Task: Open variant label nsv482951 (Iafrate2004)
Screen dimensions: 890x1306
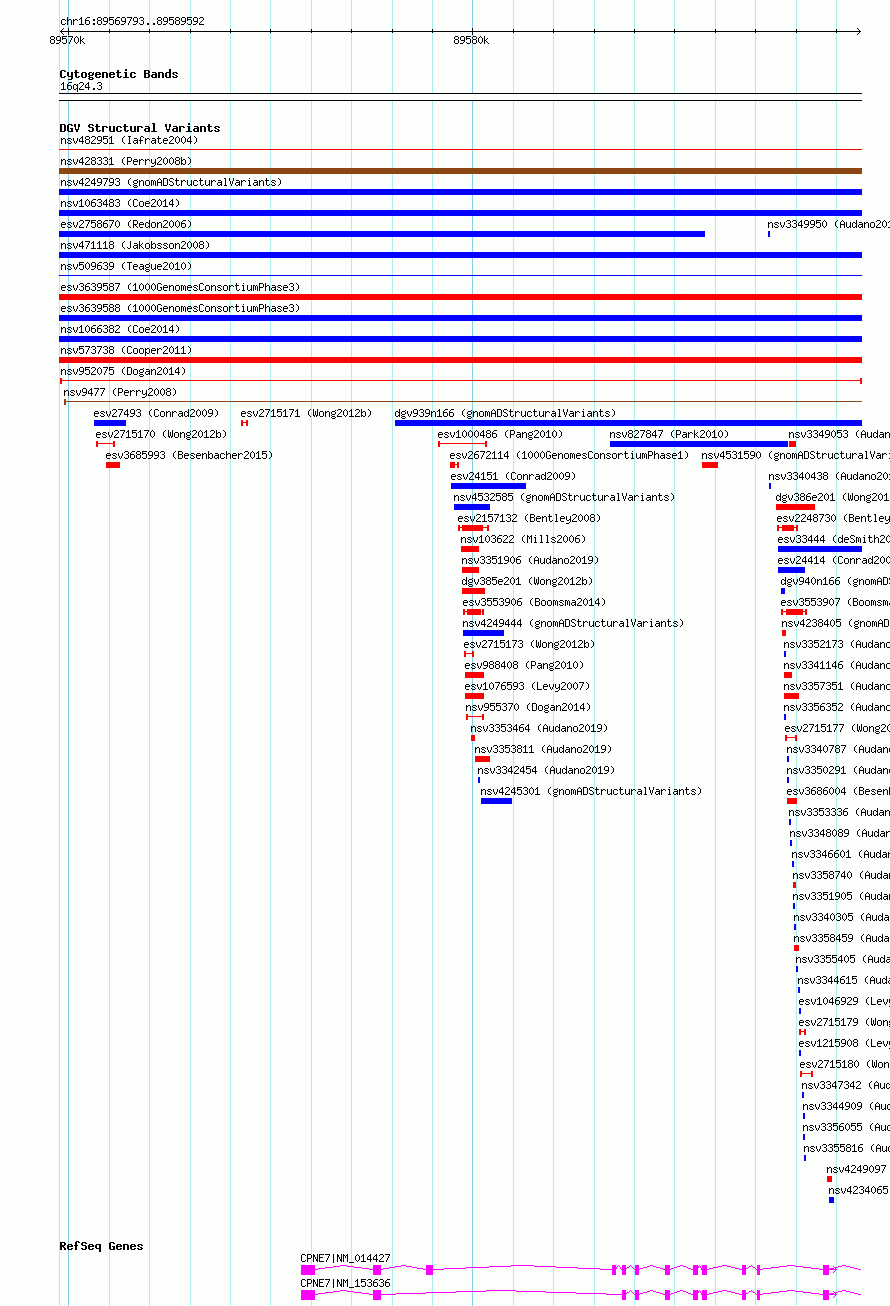Action: (x=129, y=140)
